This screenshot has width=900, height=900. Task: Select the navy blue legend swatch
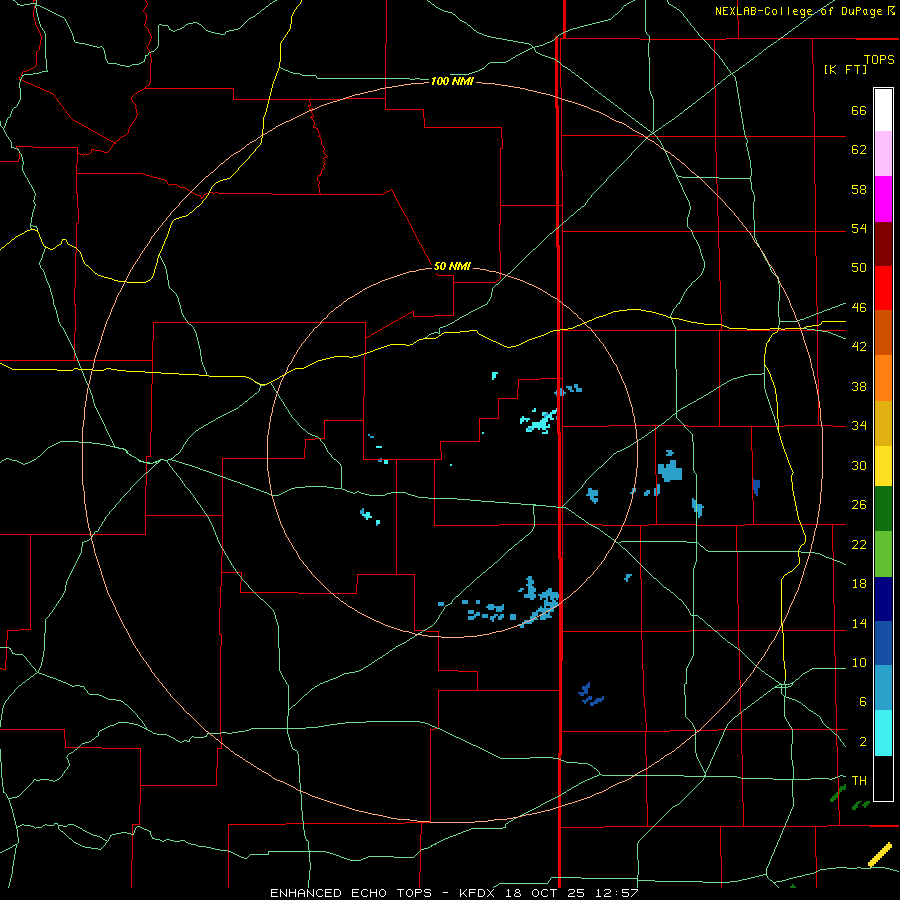point(883,599)
